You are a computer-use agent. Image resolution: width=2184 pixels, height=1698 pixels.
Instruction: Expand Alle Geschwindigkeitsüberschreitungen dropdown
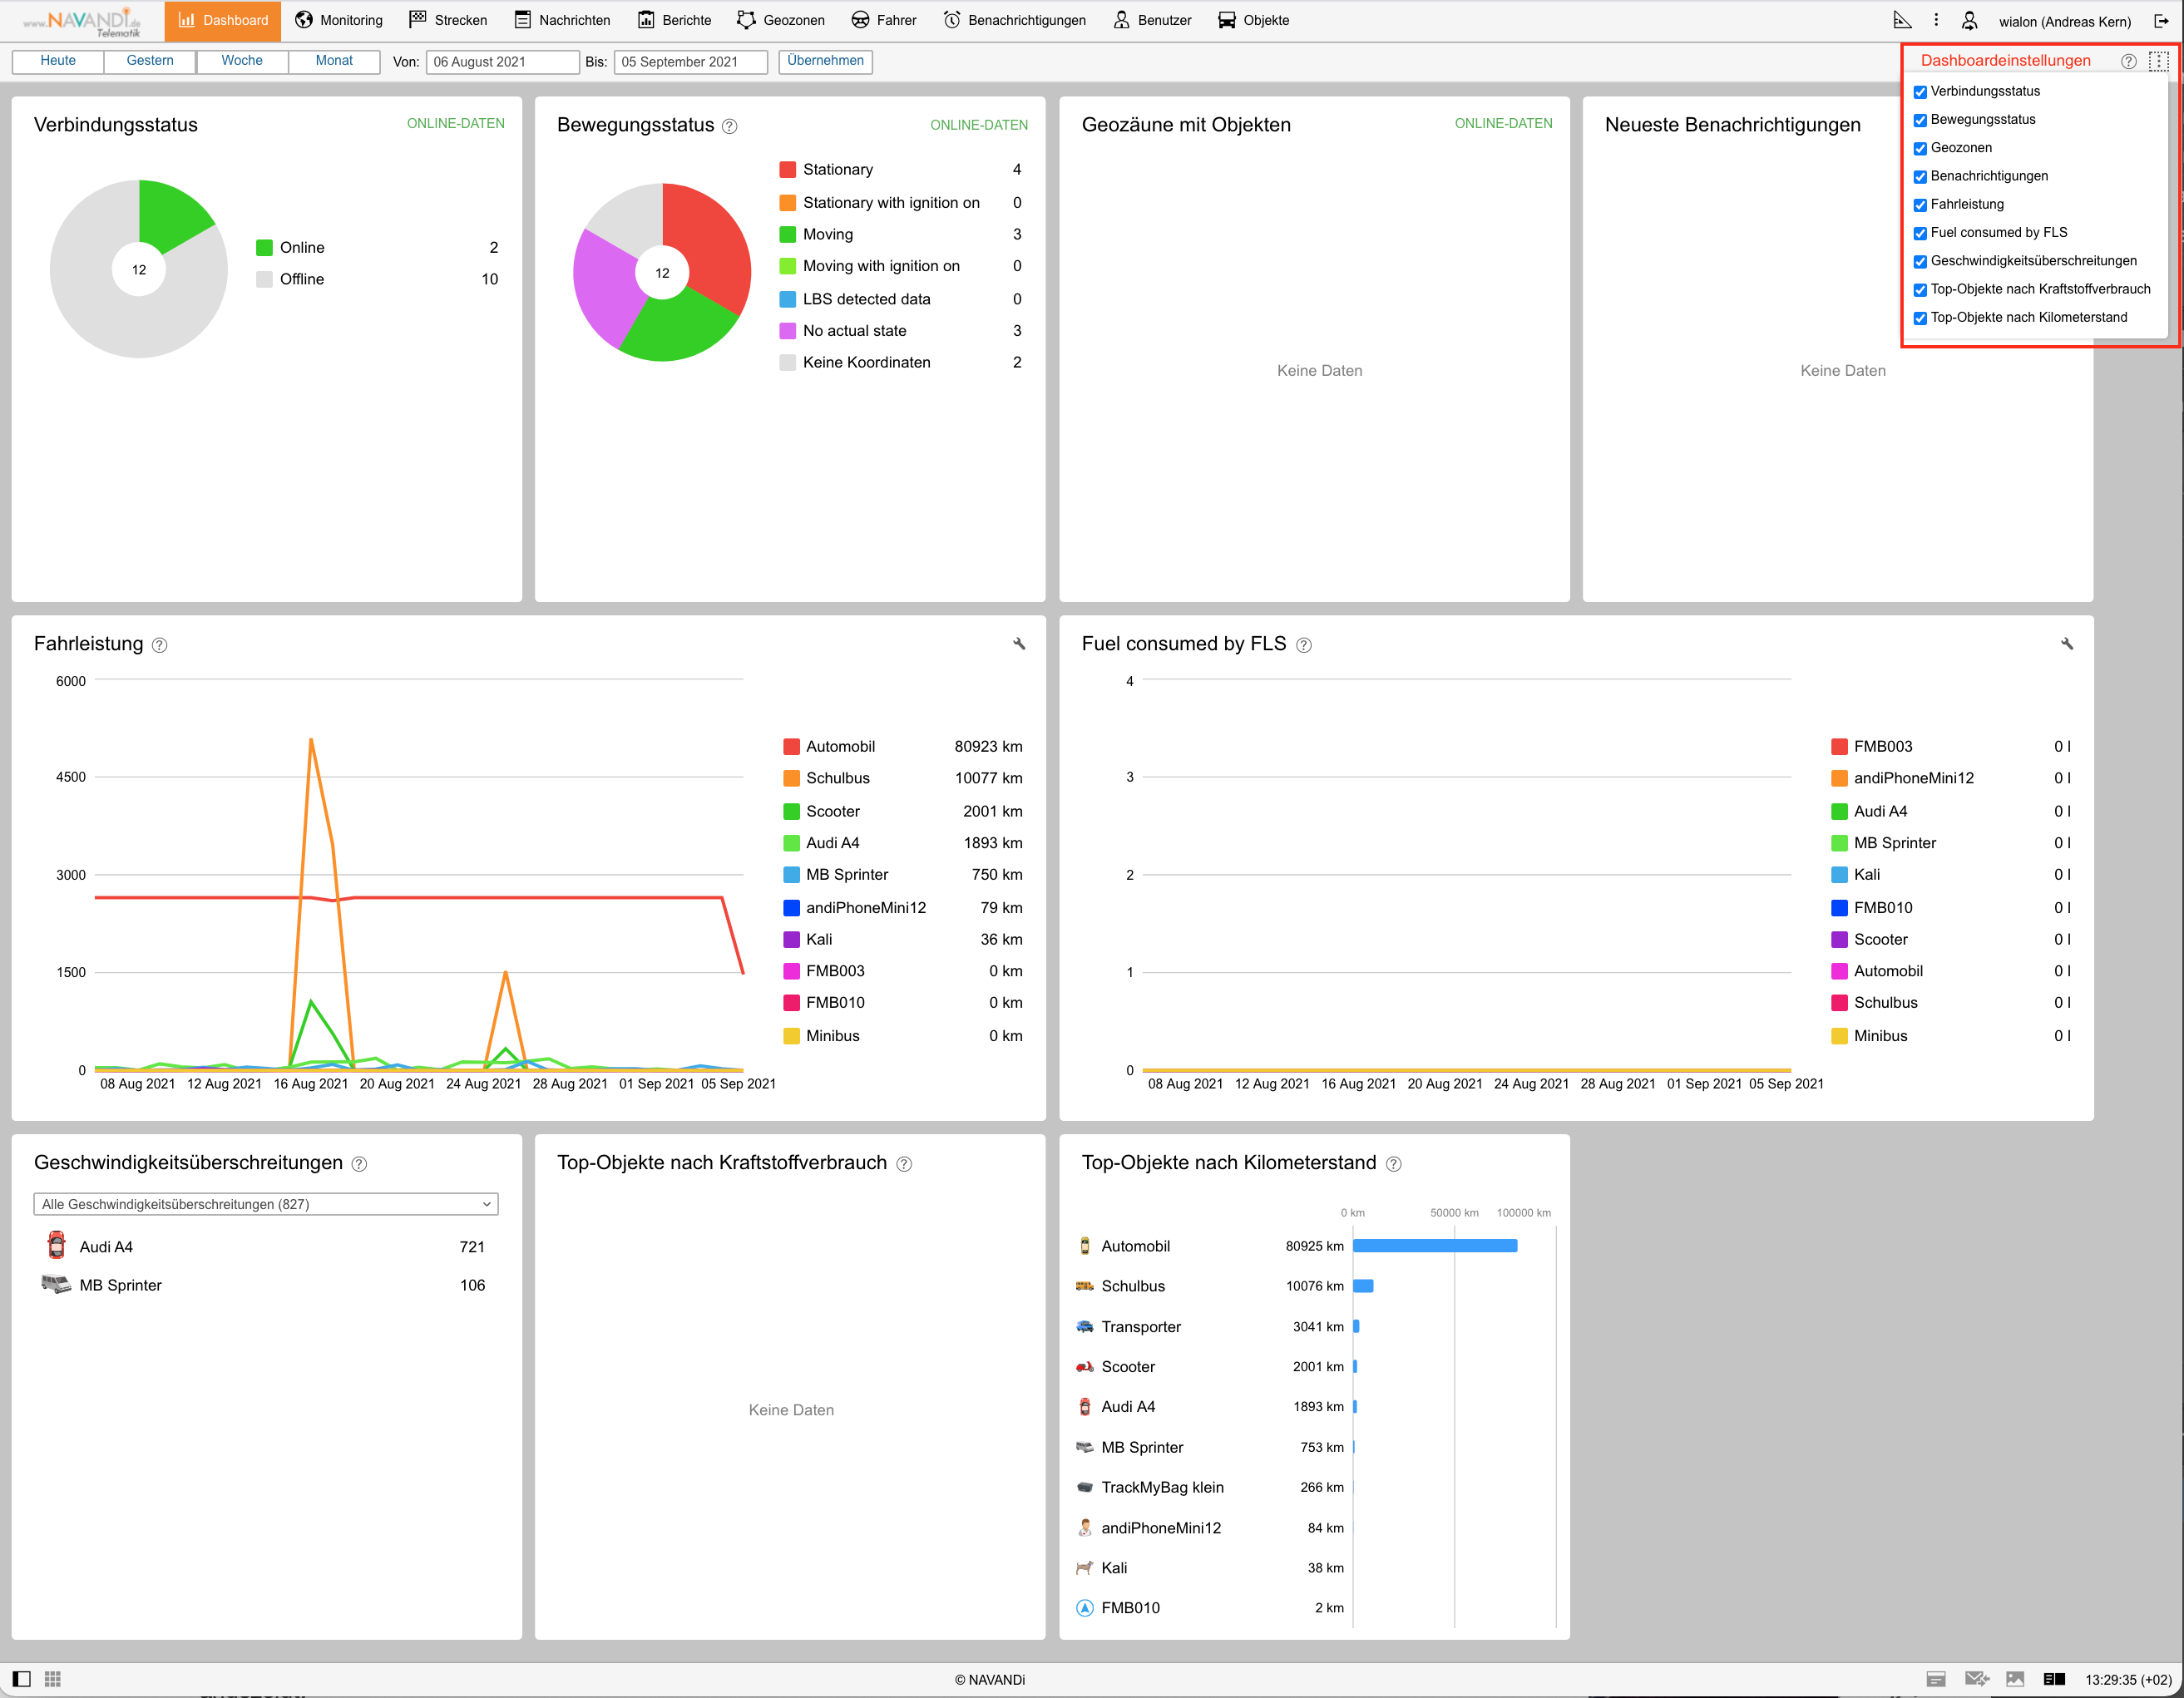tap(266, 1204)
